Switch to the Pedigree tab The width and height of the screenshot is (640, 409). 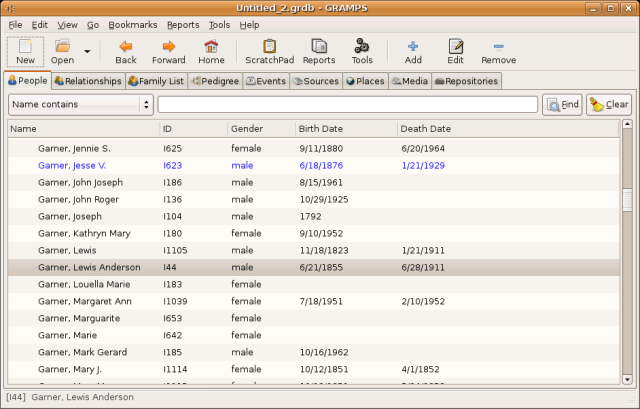click(214, 81)
